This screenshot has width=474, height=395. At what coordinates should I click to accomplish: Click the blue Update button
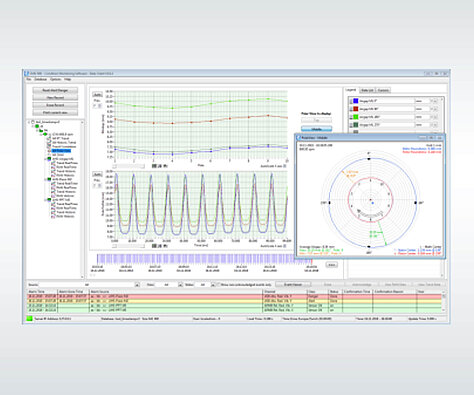(316, 129)
